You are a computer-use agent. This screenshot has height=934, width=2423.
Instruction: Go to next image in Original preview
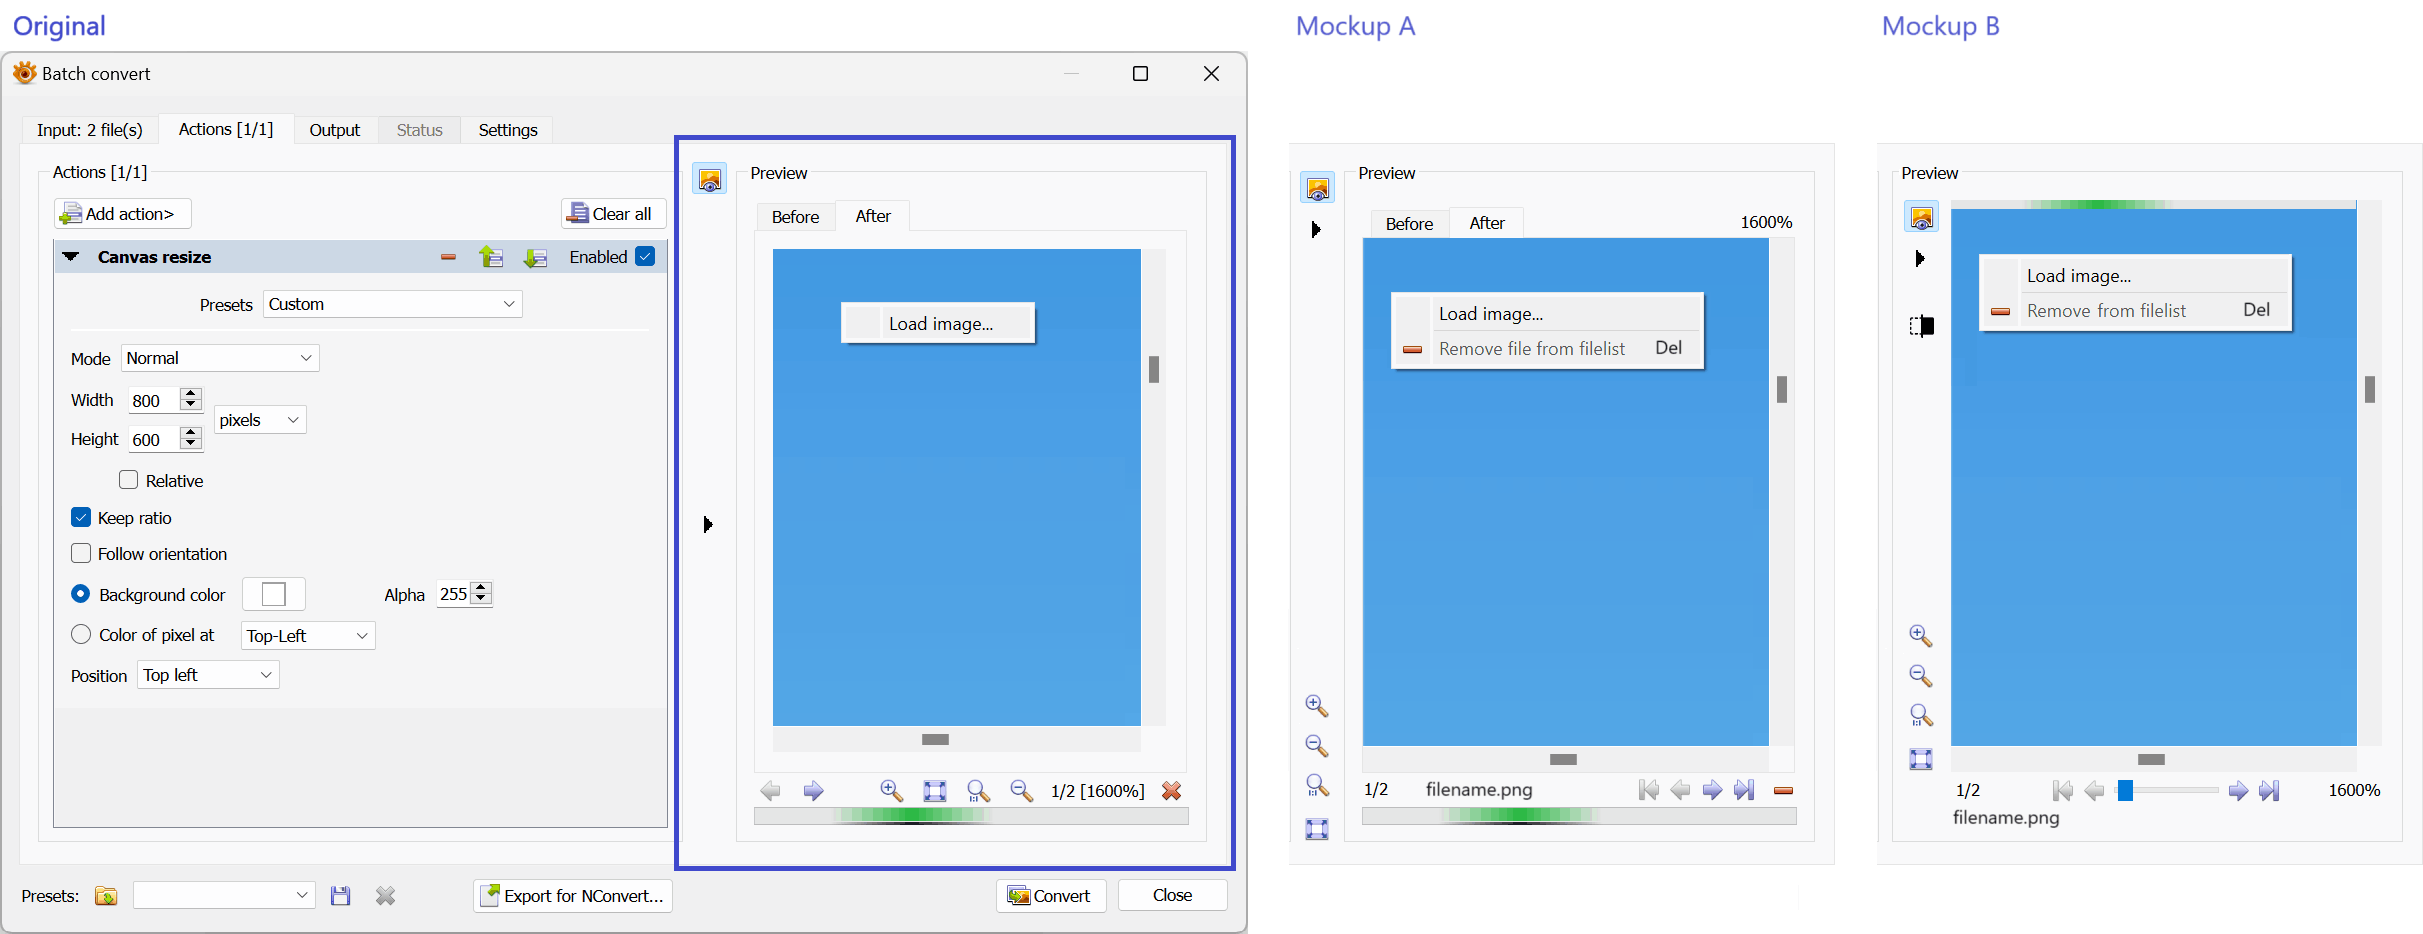tap(814, 791)
